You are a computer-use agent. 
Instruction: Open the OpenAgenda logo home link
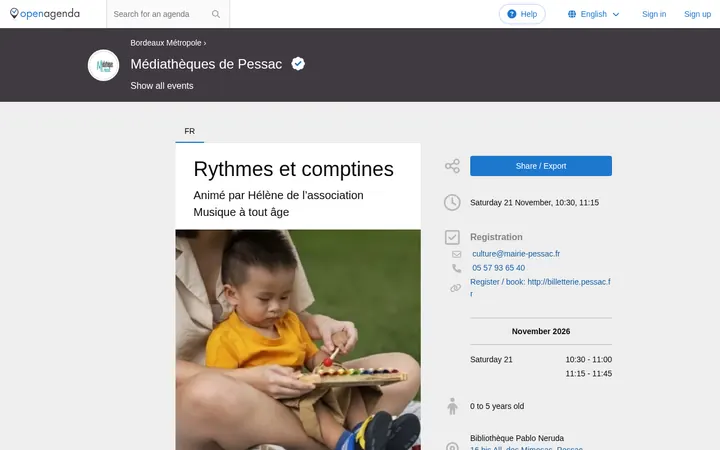click(x=45, y=14)
